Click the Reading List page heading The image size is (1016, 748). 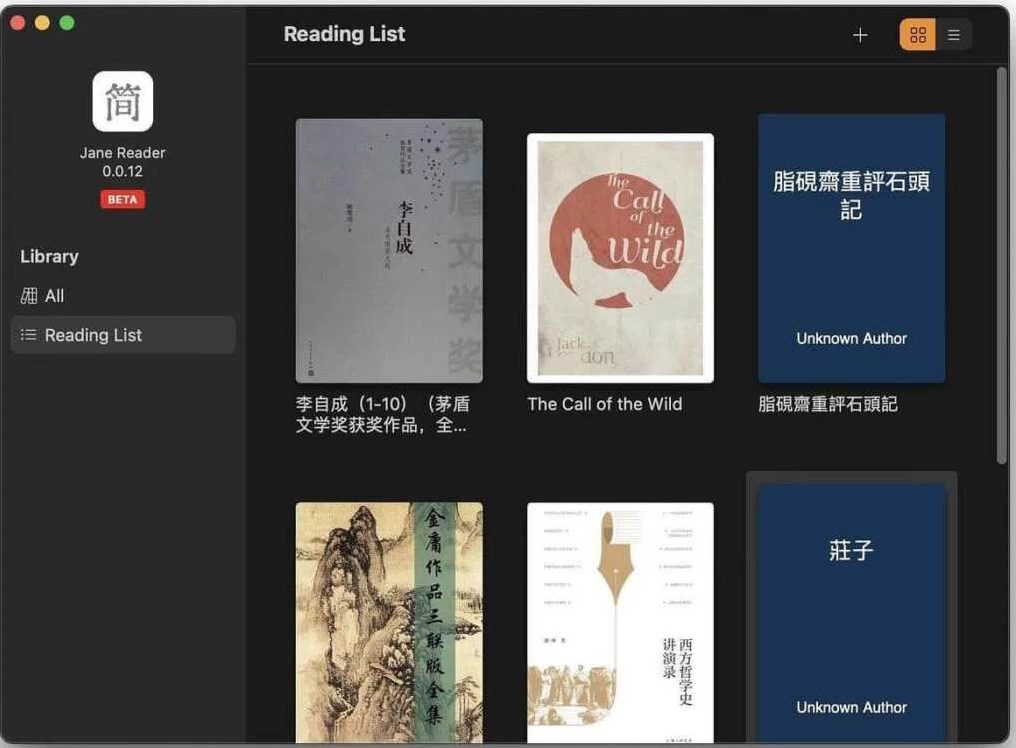[344, 34]
